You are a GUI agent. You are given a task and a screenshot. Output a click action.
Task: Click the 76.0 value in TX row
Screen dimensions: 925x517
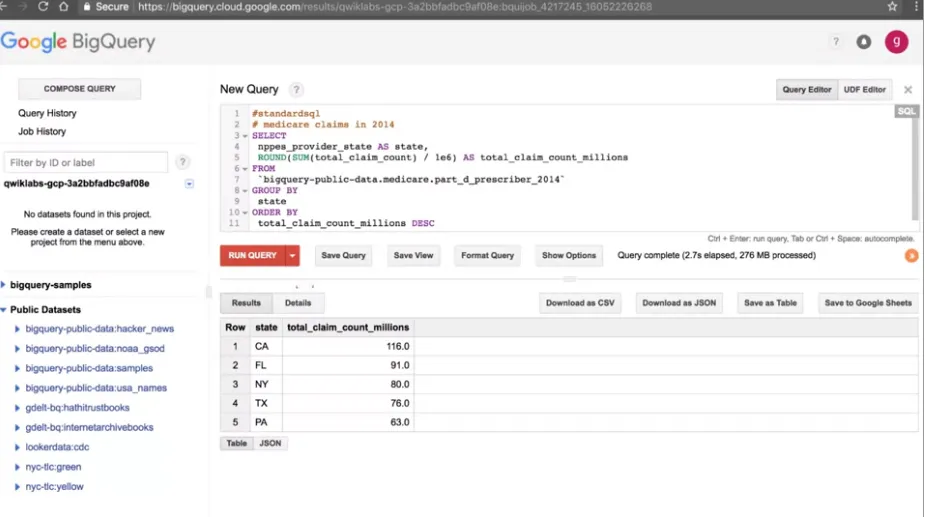[399, 403]
